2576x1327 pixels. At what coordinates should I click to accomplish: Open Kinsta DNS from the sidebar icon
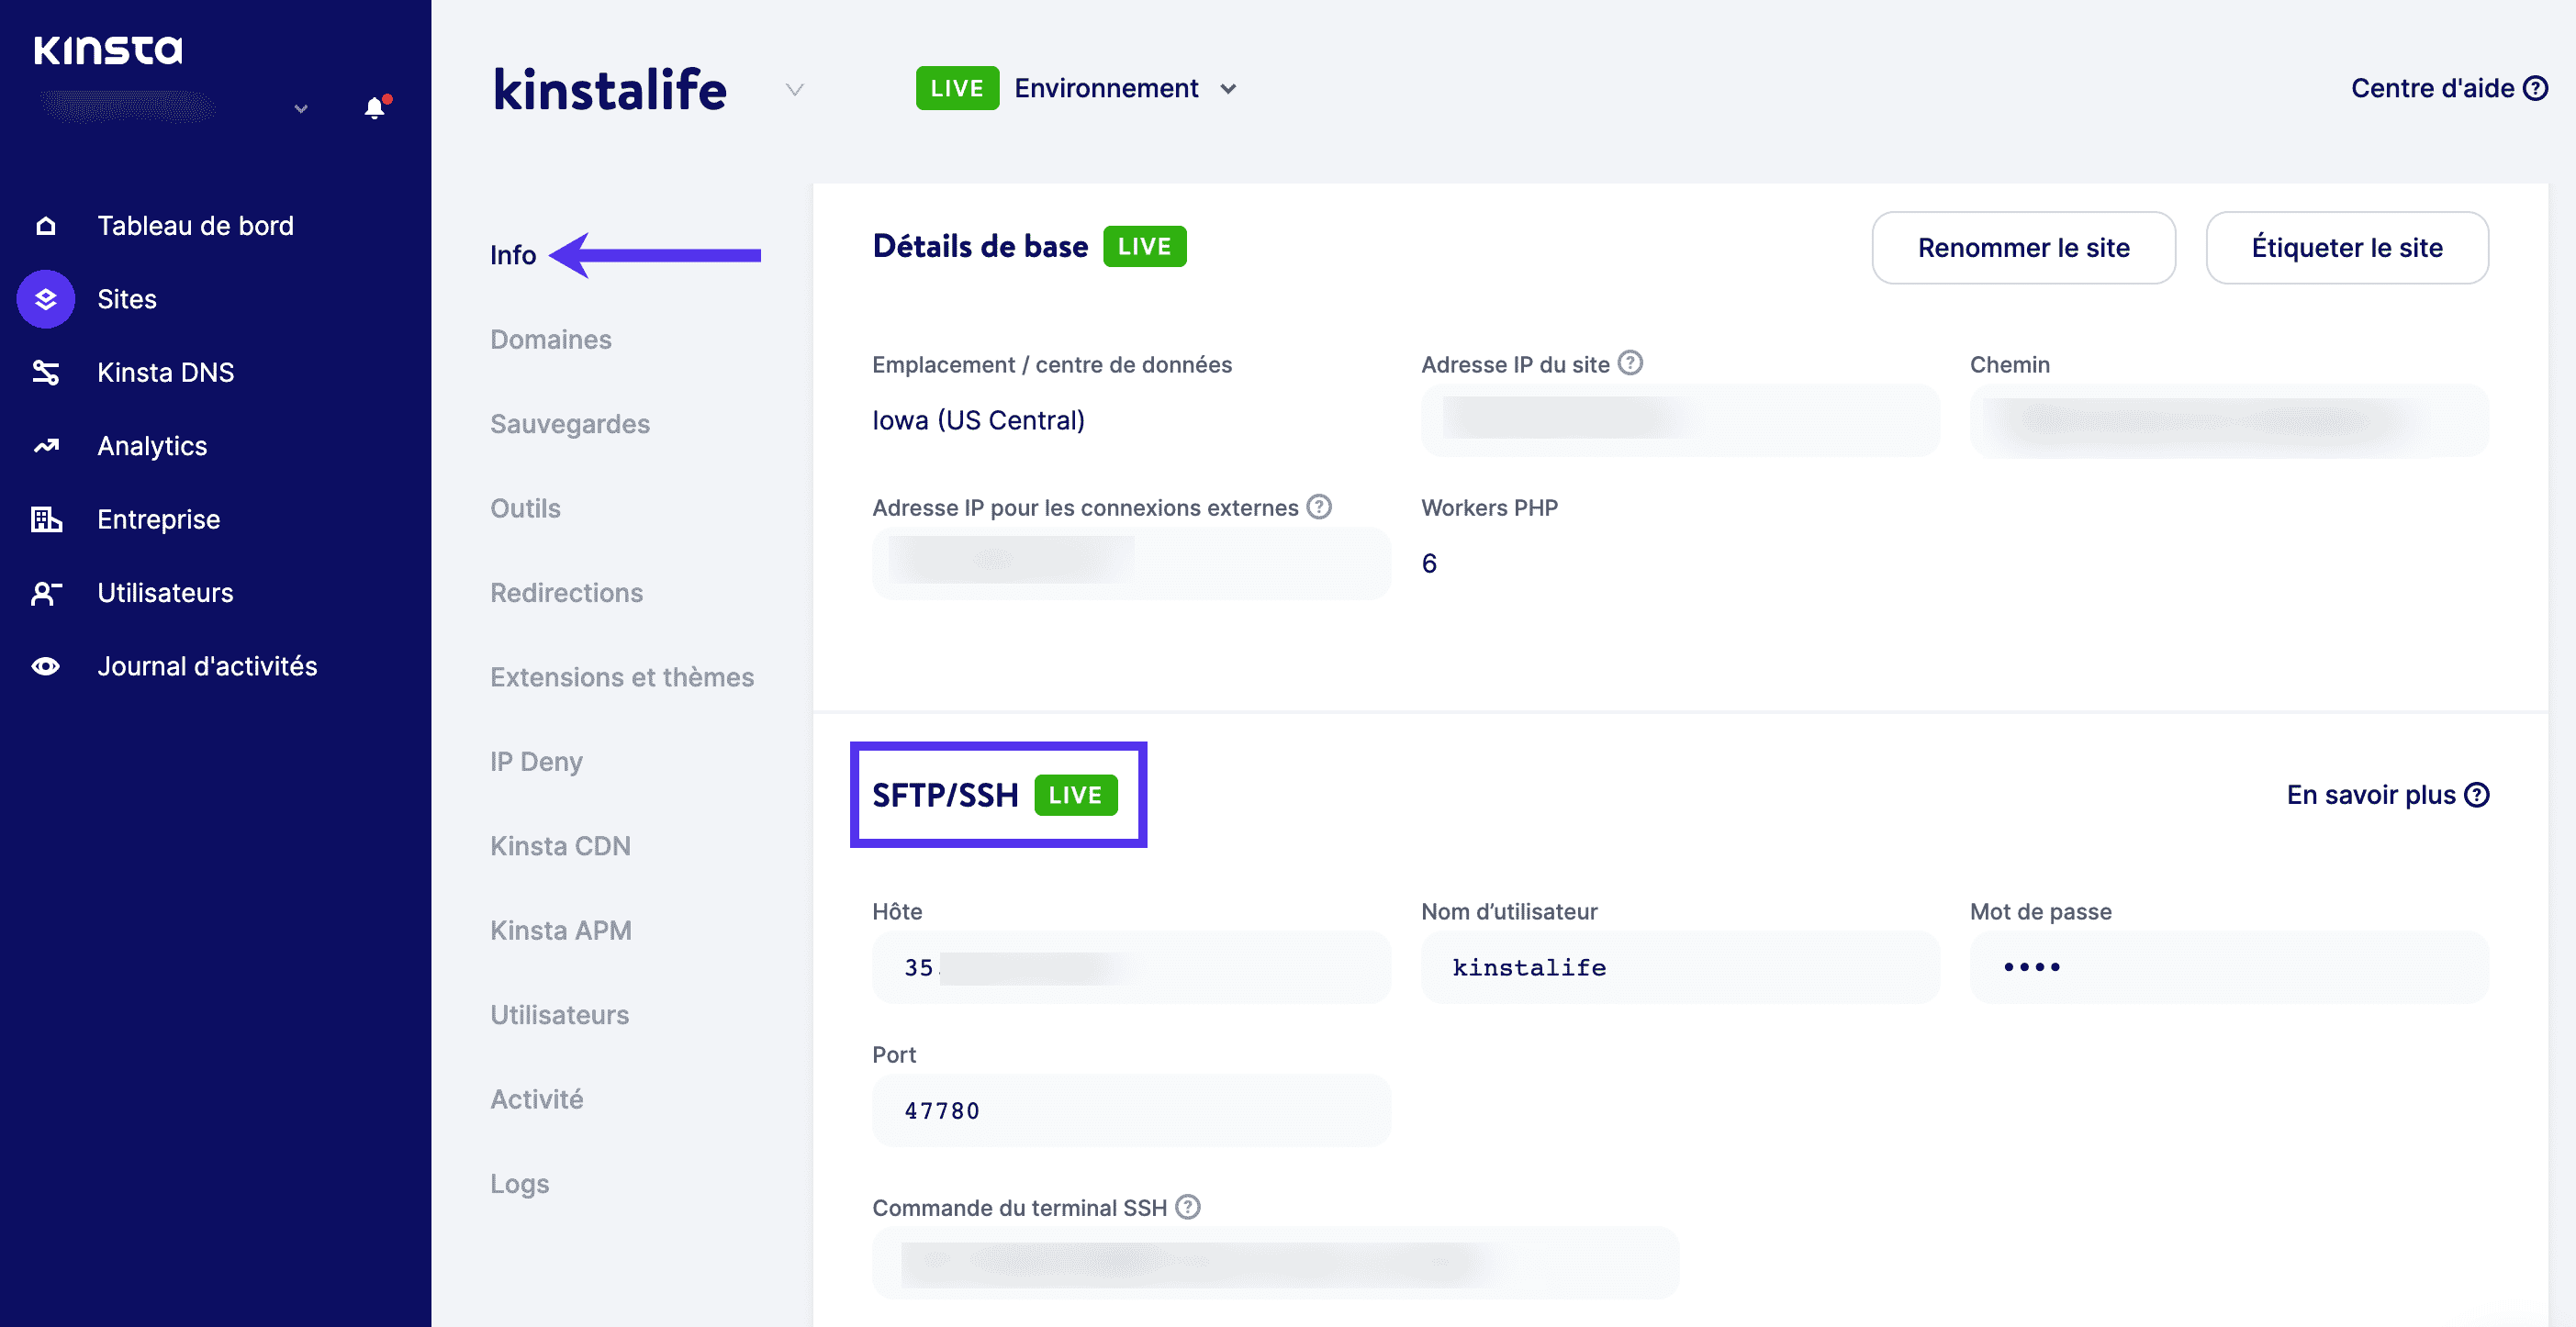click(45, 372)
